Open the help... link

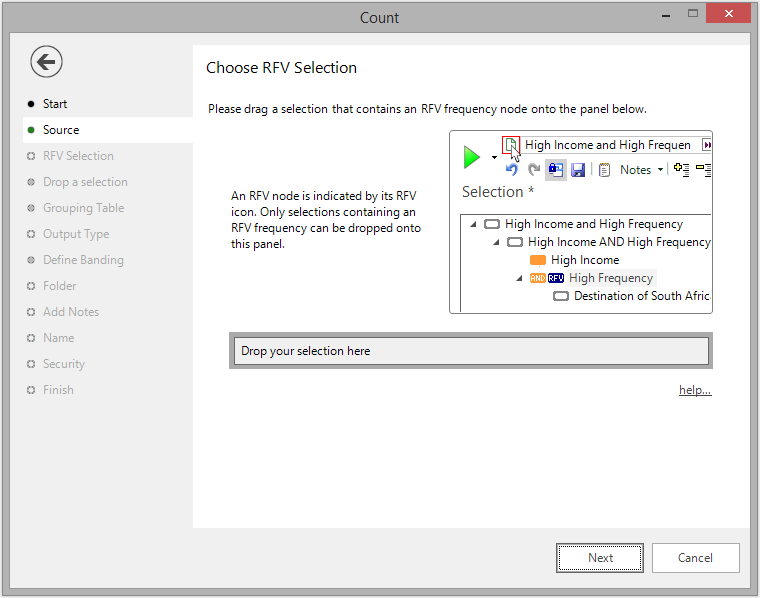[x=695, y=390]
